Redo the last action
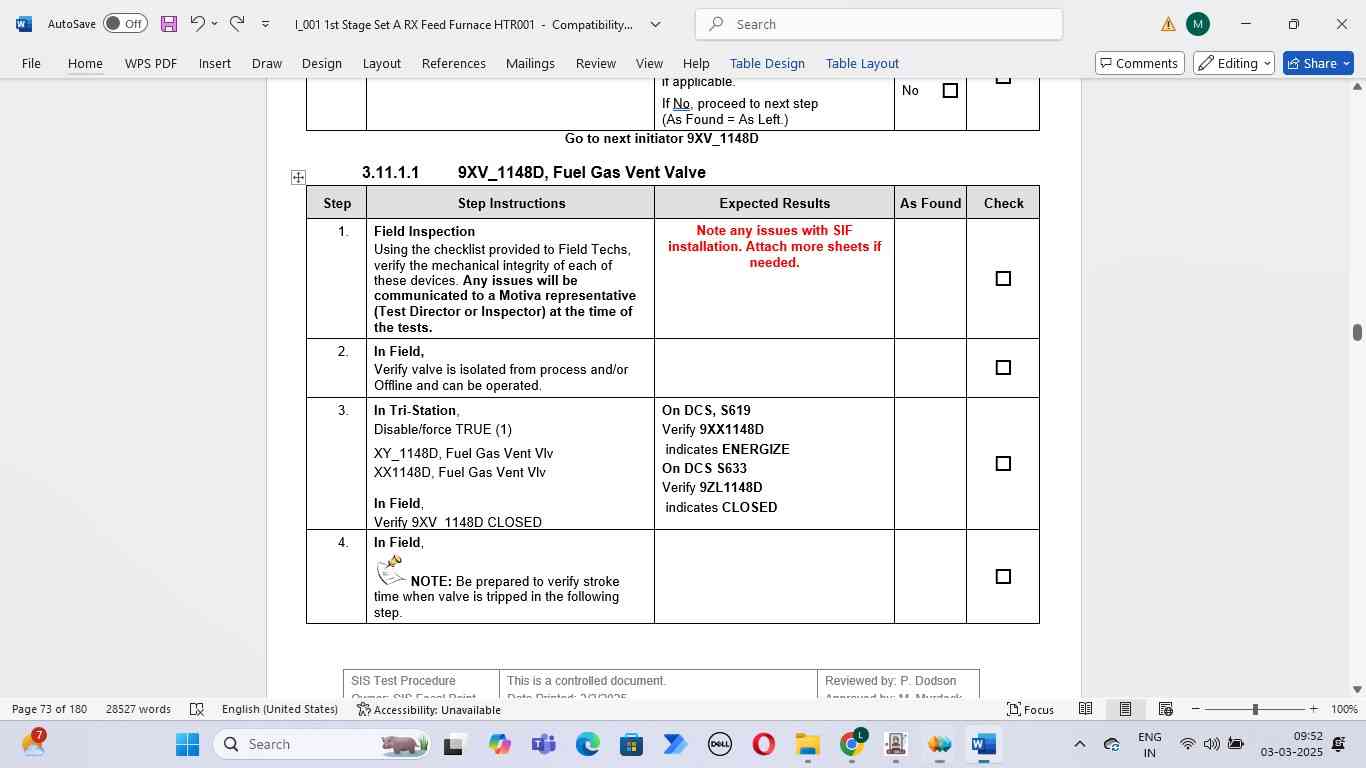This screenshot has height=768, width=1366. [237, 23]
